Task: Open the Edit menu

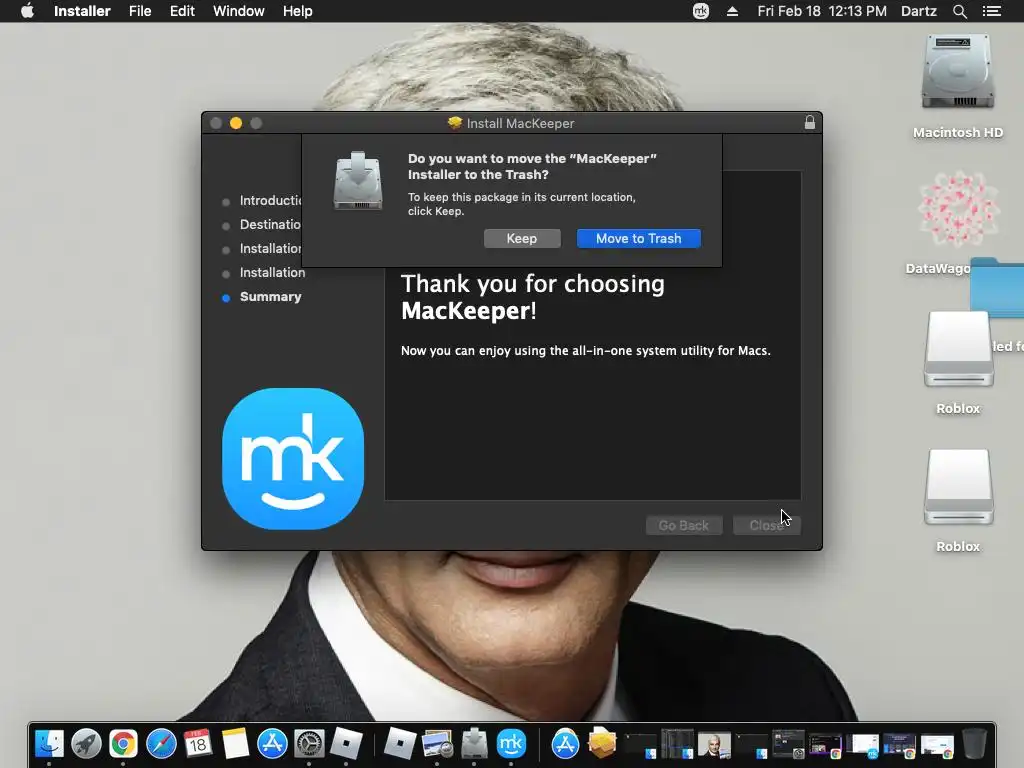Action: coord(182,11)
